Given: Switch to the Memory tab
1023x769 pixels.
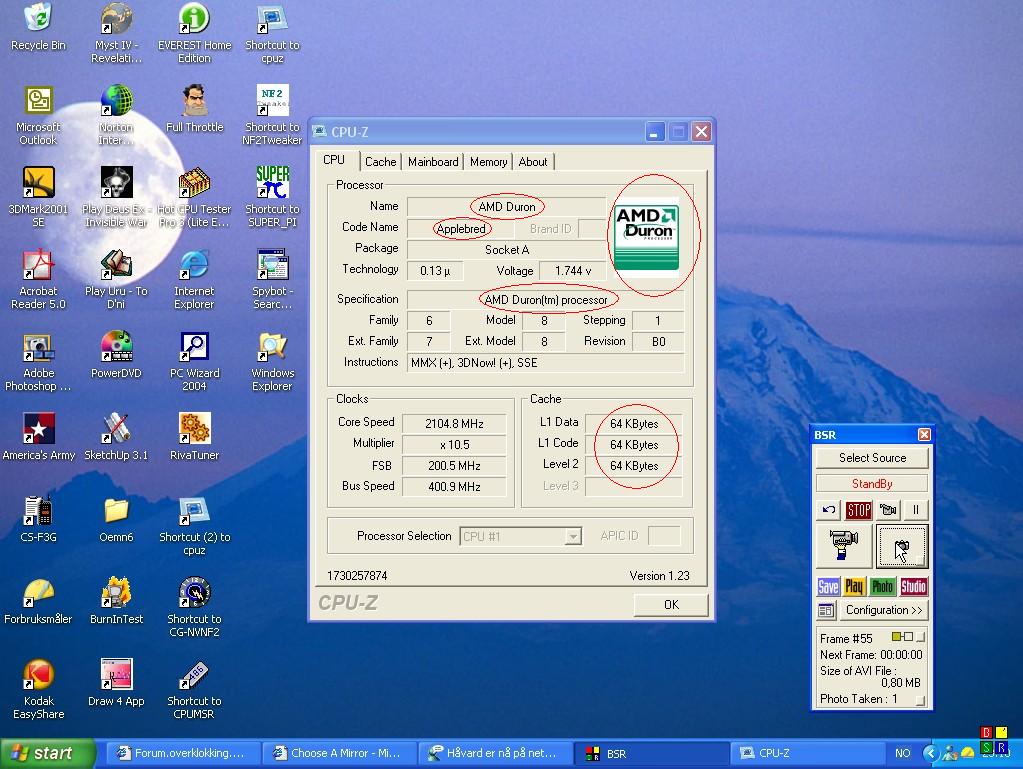Looking at the screenshot, I should point(489,162).
